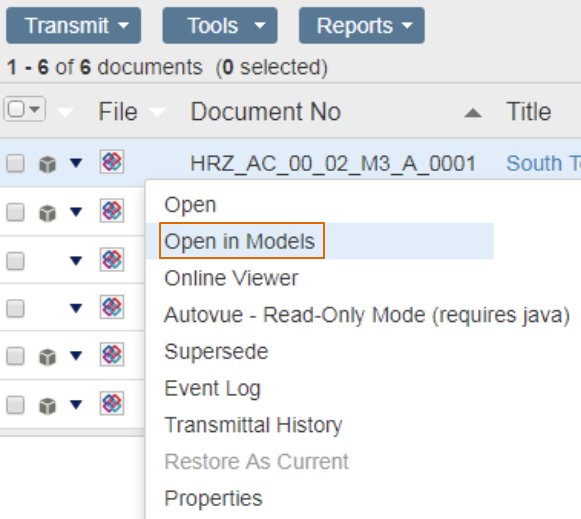Screen dimensions: 581x519
Task: Toggle the select-all checkbox in the header
Action: click(x=16, y=109)
